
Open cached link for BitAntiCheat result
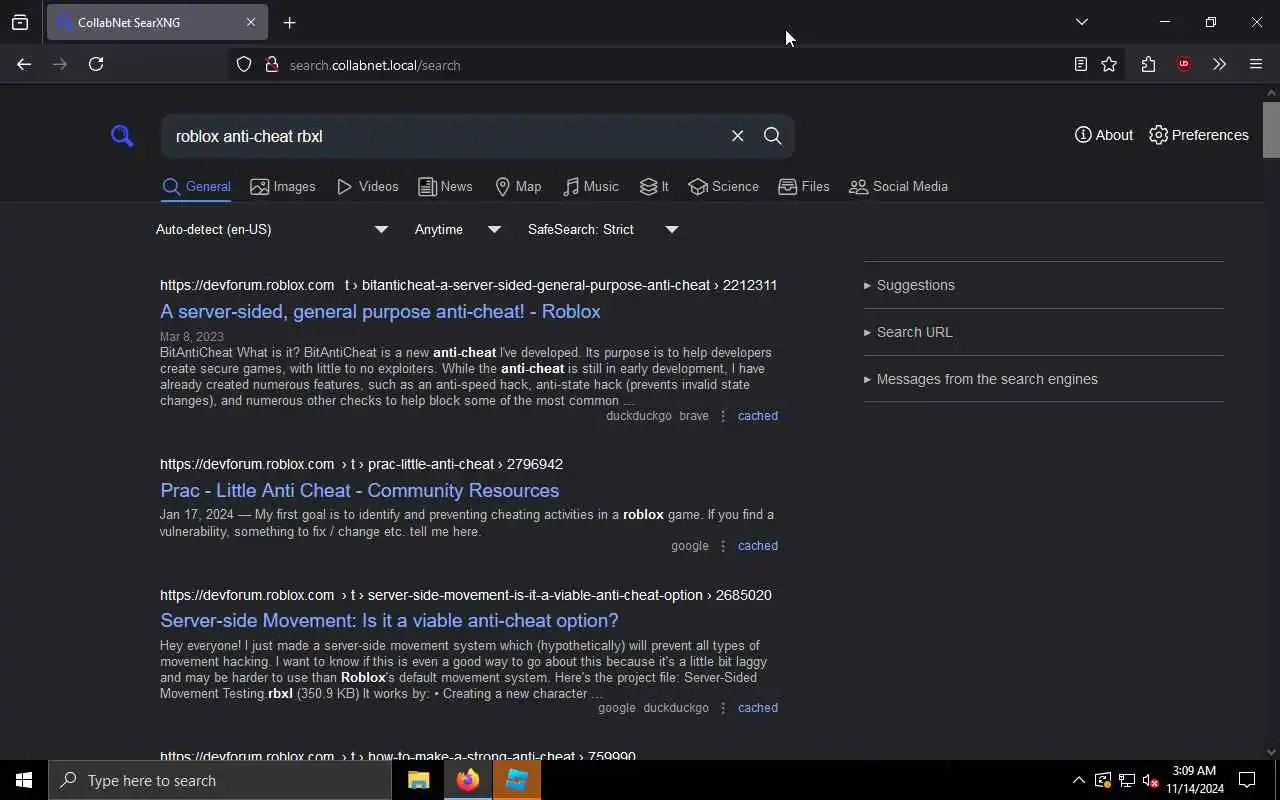point(757,416)
